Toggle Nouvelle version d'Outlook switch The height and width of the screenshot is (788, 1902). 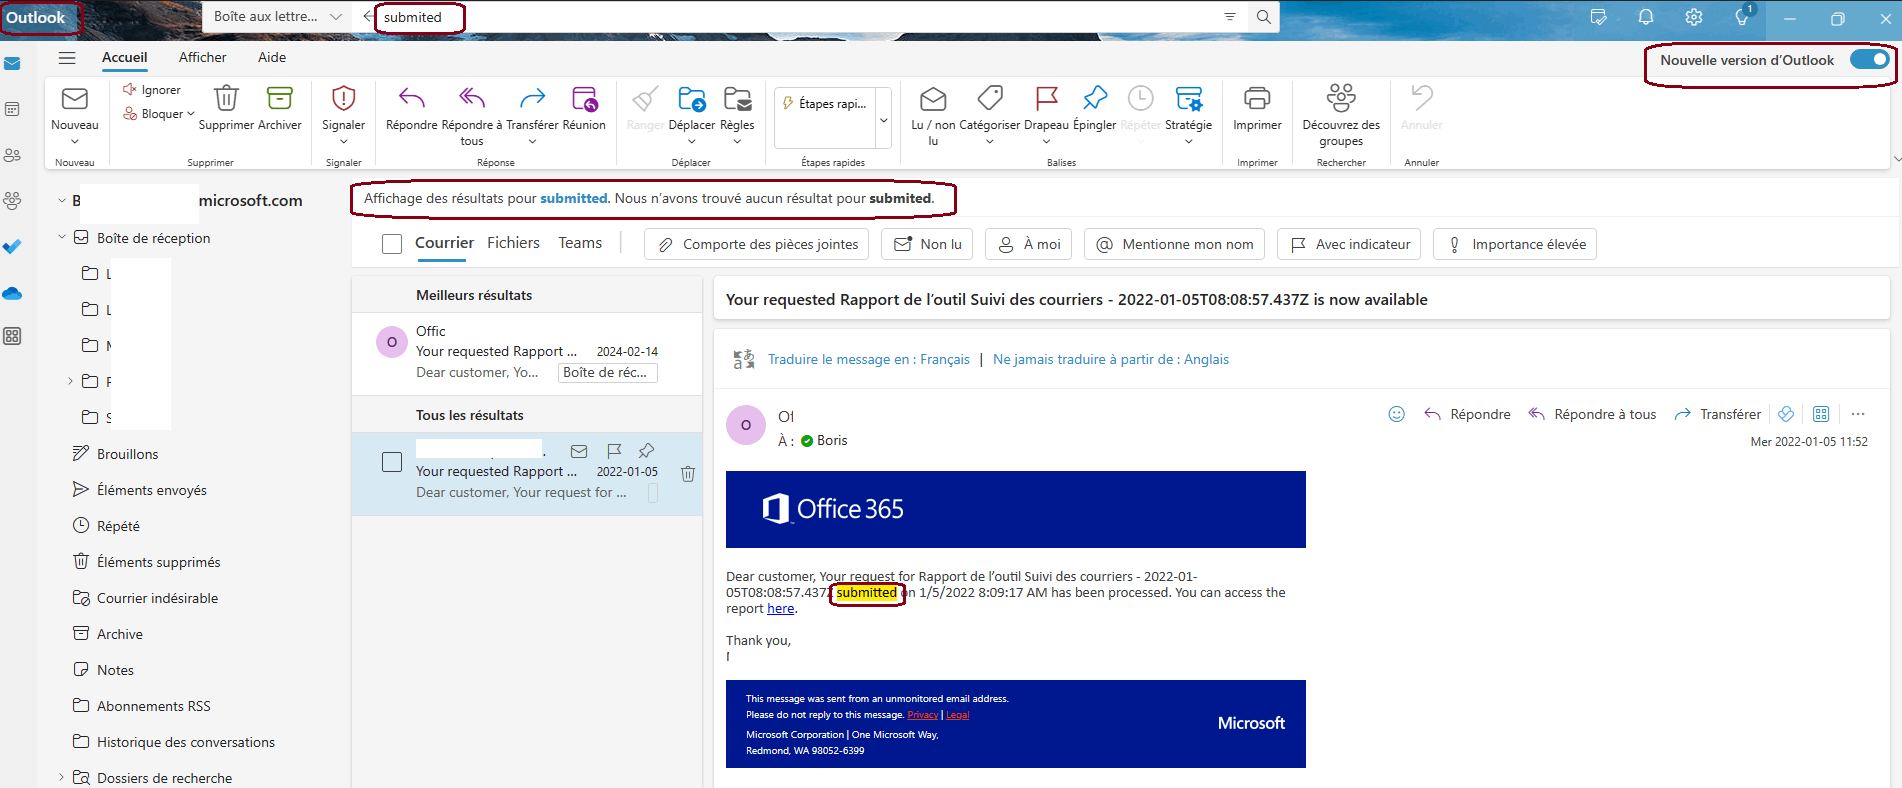pos(1868,60)
